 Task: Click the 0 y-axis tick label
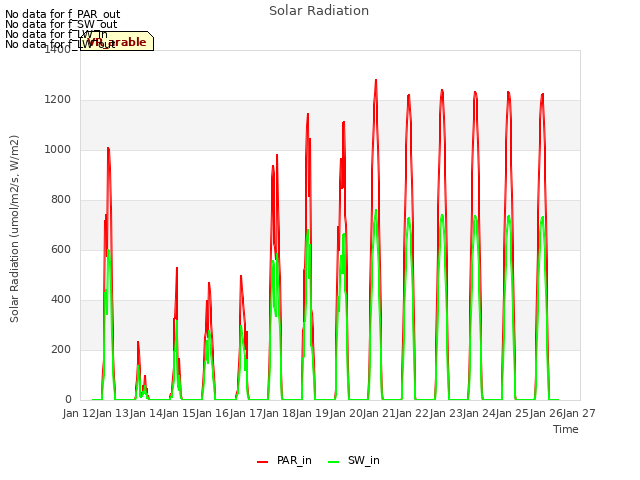coord(68,400)
